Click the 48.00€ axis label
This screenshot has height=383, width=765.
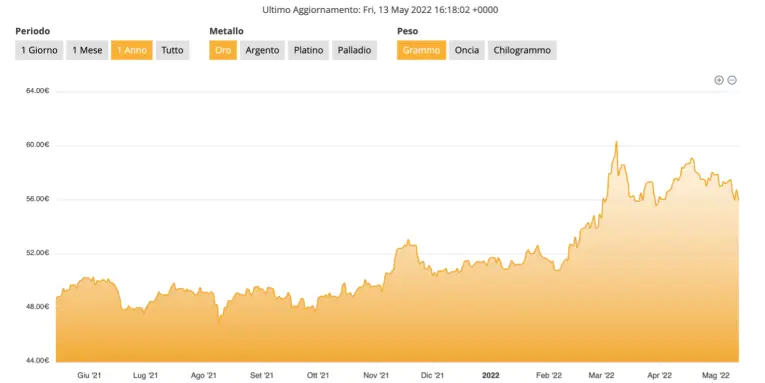pos(38,306)
